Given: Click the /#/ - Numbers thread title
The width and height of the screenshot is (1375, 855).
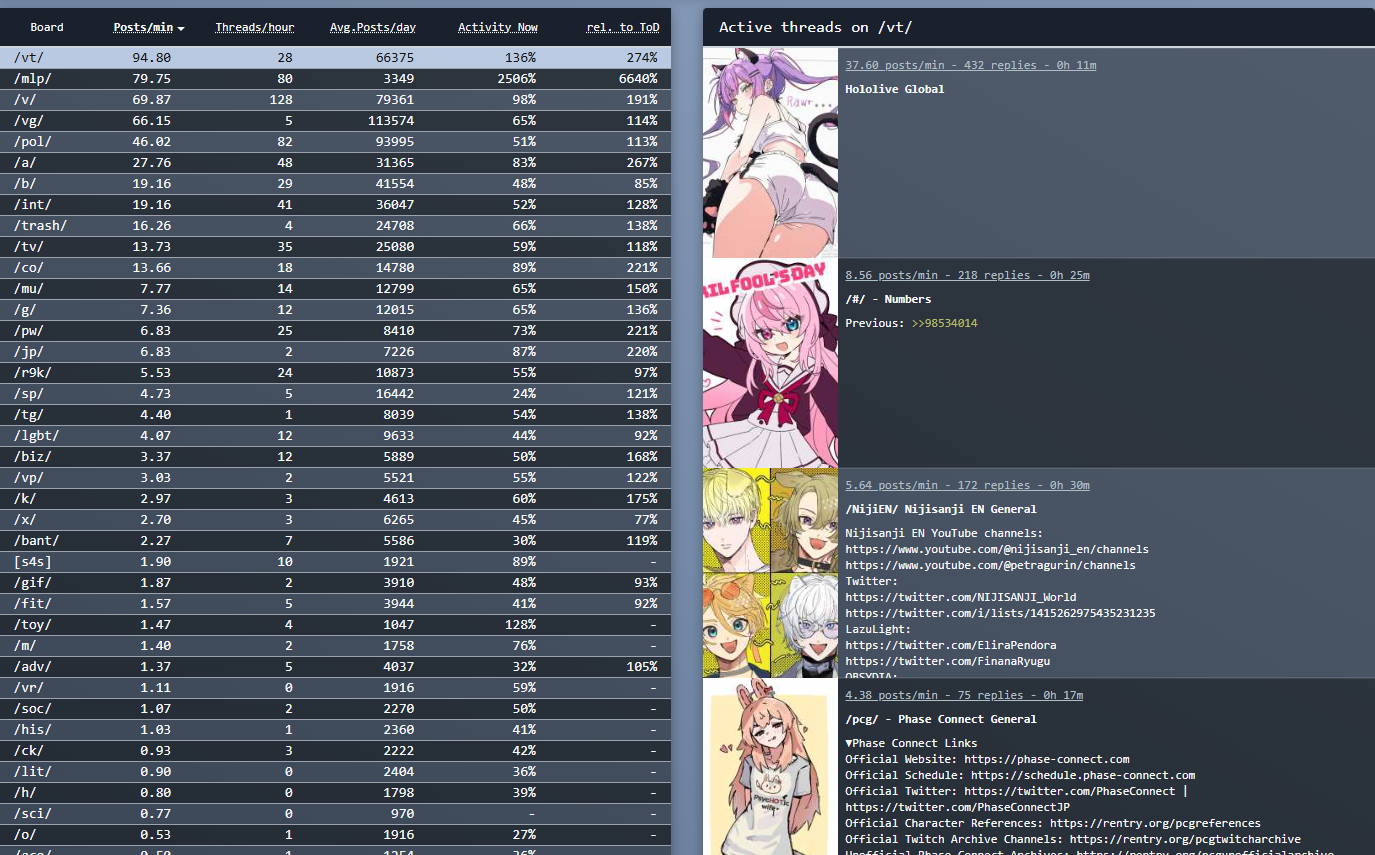Looking at the screenshot, I should [888, 299].
